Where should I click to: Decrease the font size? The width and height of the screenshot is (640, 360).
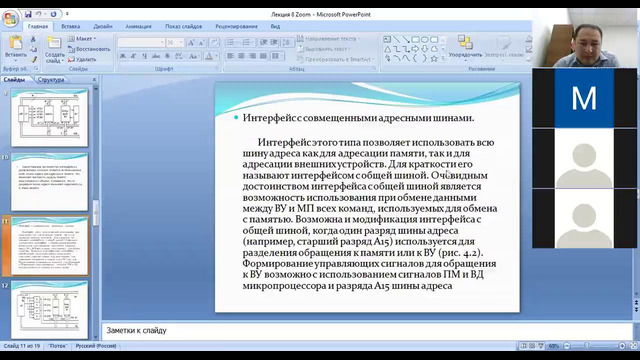pyautogui.click(x=201, y=42)
